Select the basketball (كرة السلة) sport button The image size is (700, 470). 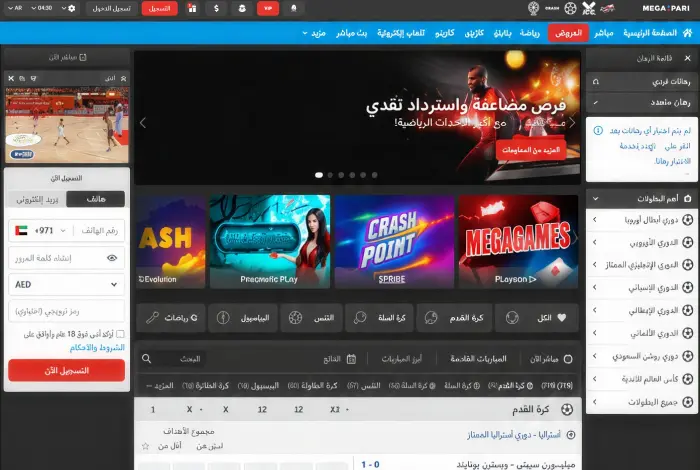pyautogui.click(x=379, y=318)
